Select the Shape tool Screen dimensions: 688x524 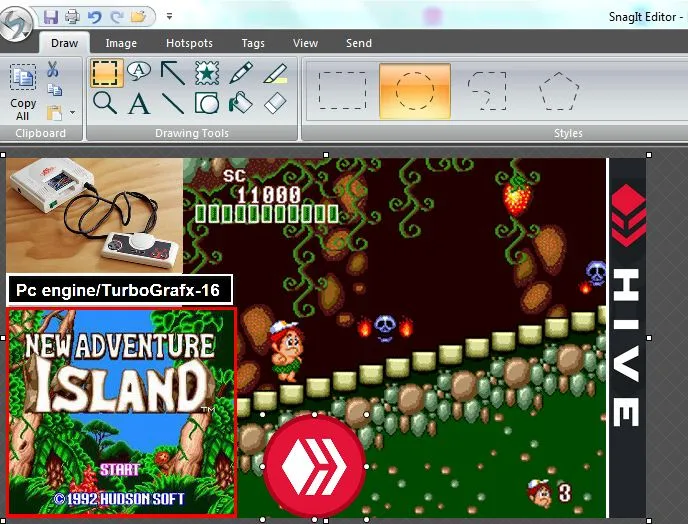[207, 104]
